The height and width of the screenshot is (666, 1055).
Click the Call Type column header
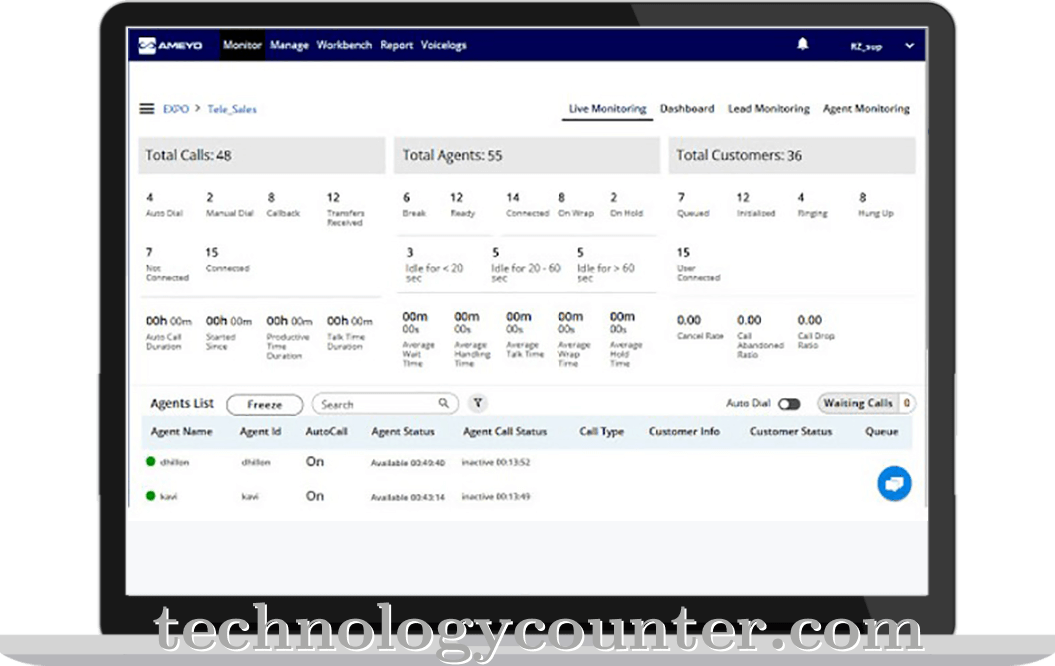pyautogui.click(x=602, y=431)
